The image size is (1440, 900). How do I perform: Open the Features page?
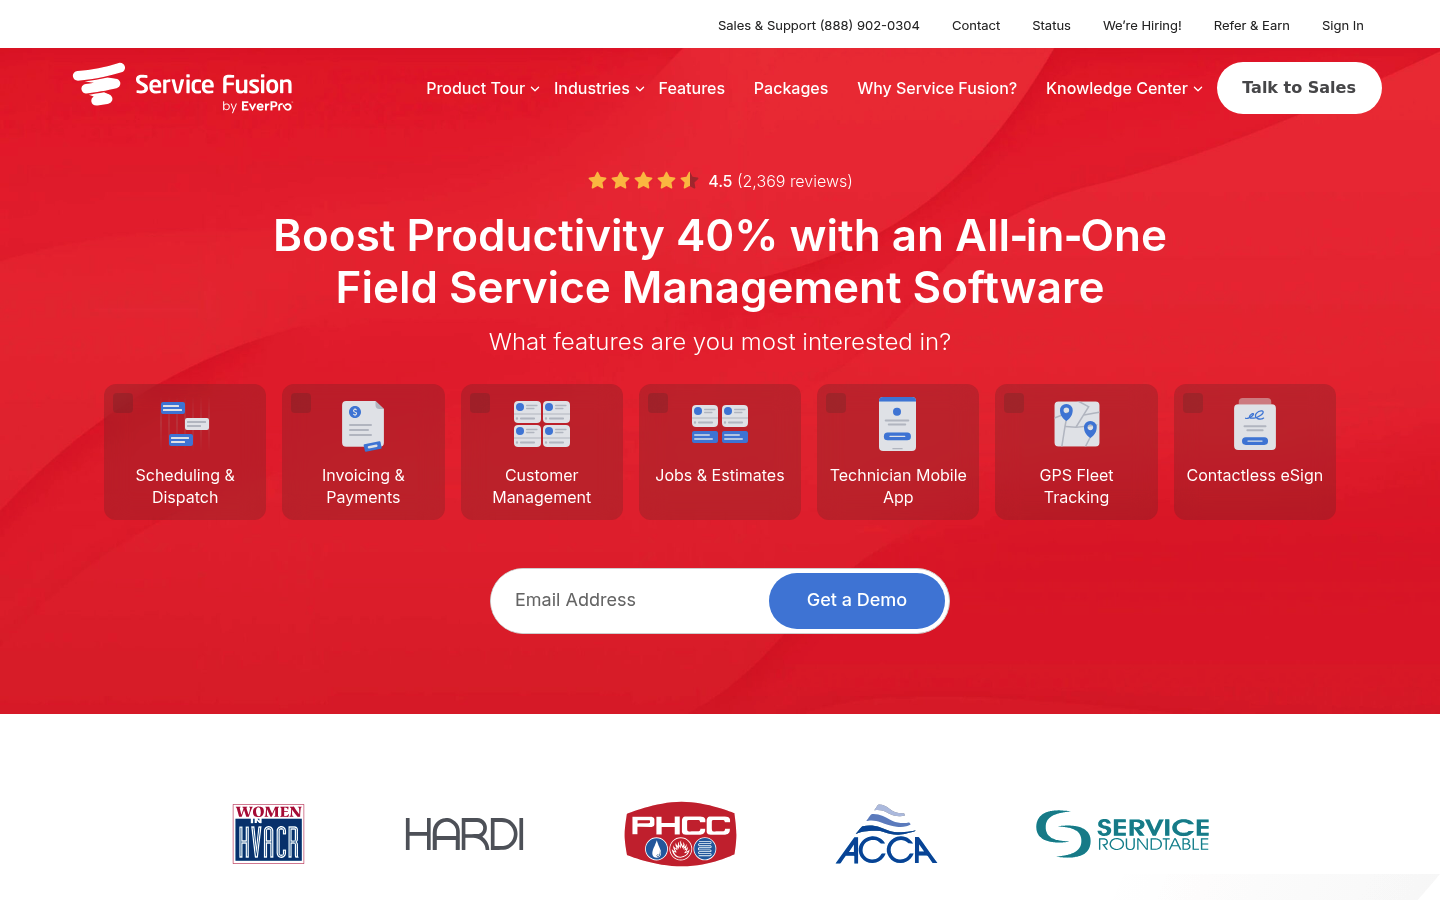[691, 88]
